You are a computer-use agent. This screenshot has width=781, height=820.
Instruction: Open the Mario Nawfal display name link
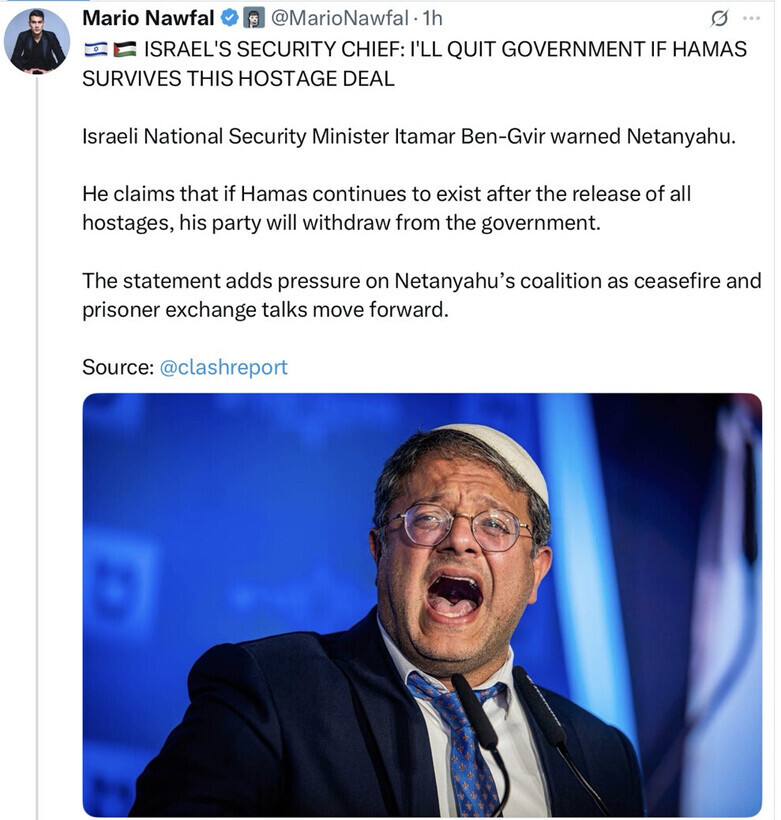[x=148, y=19]
